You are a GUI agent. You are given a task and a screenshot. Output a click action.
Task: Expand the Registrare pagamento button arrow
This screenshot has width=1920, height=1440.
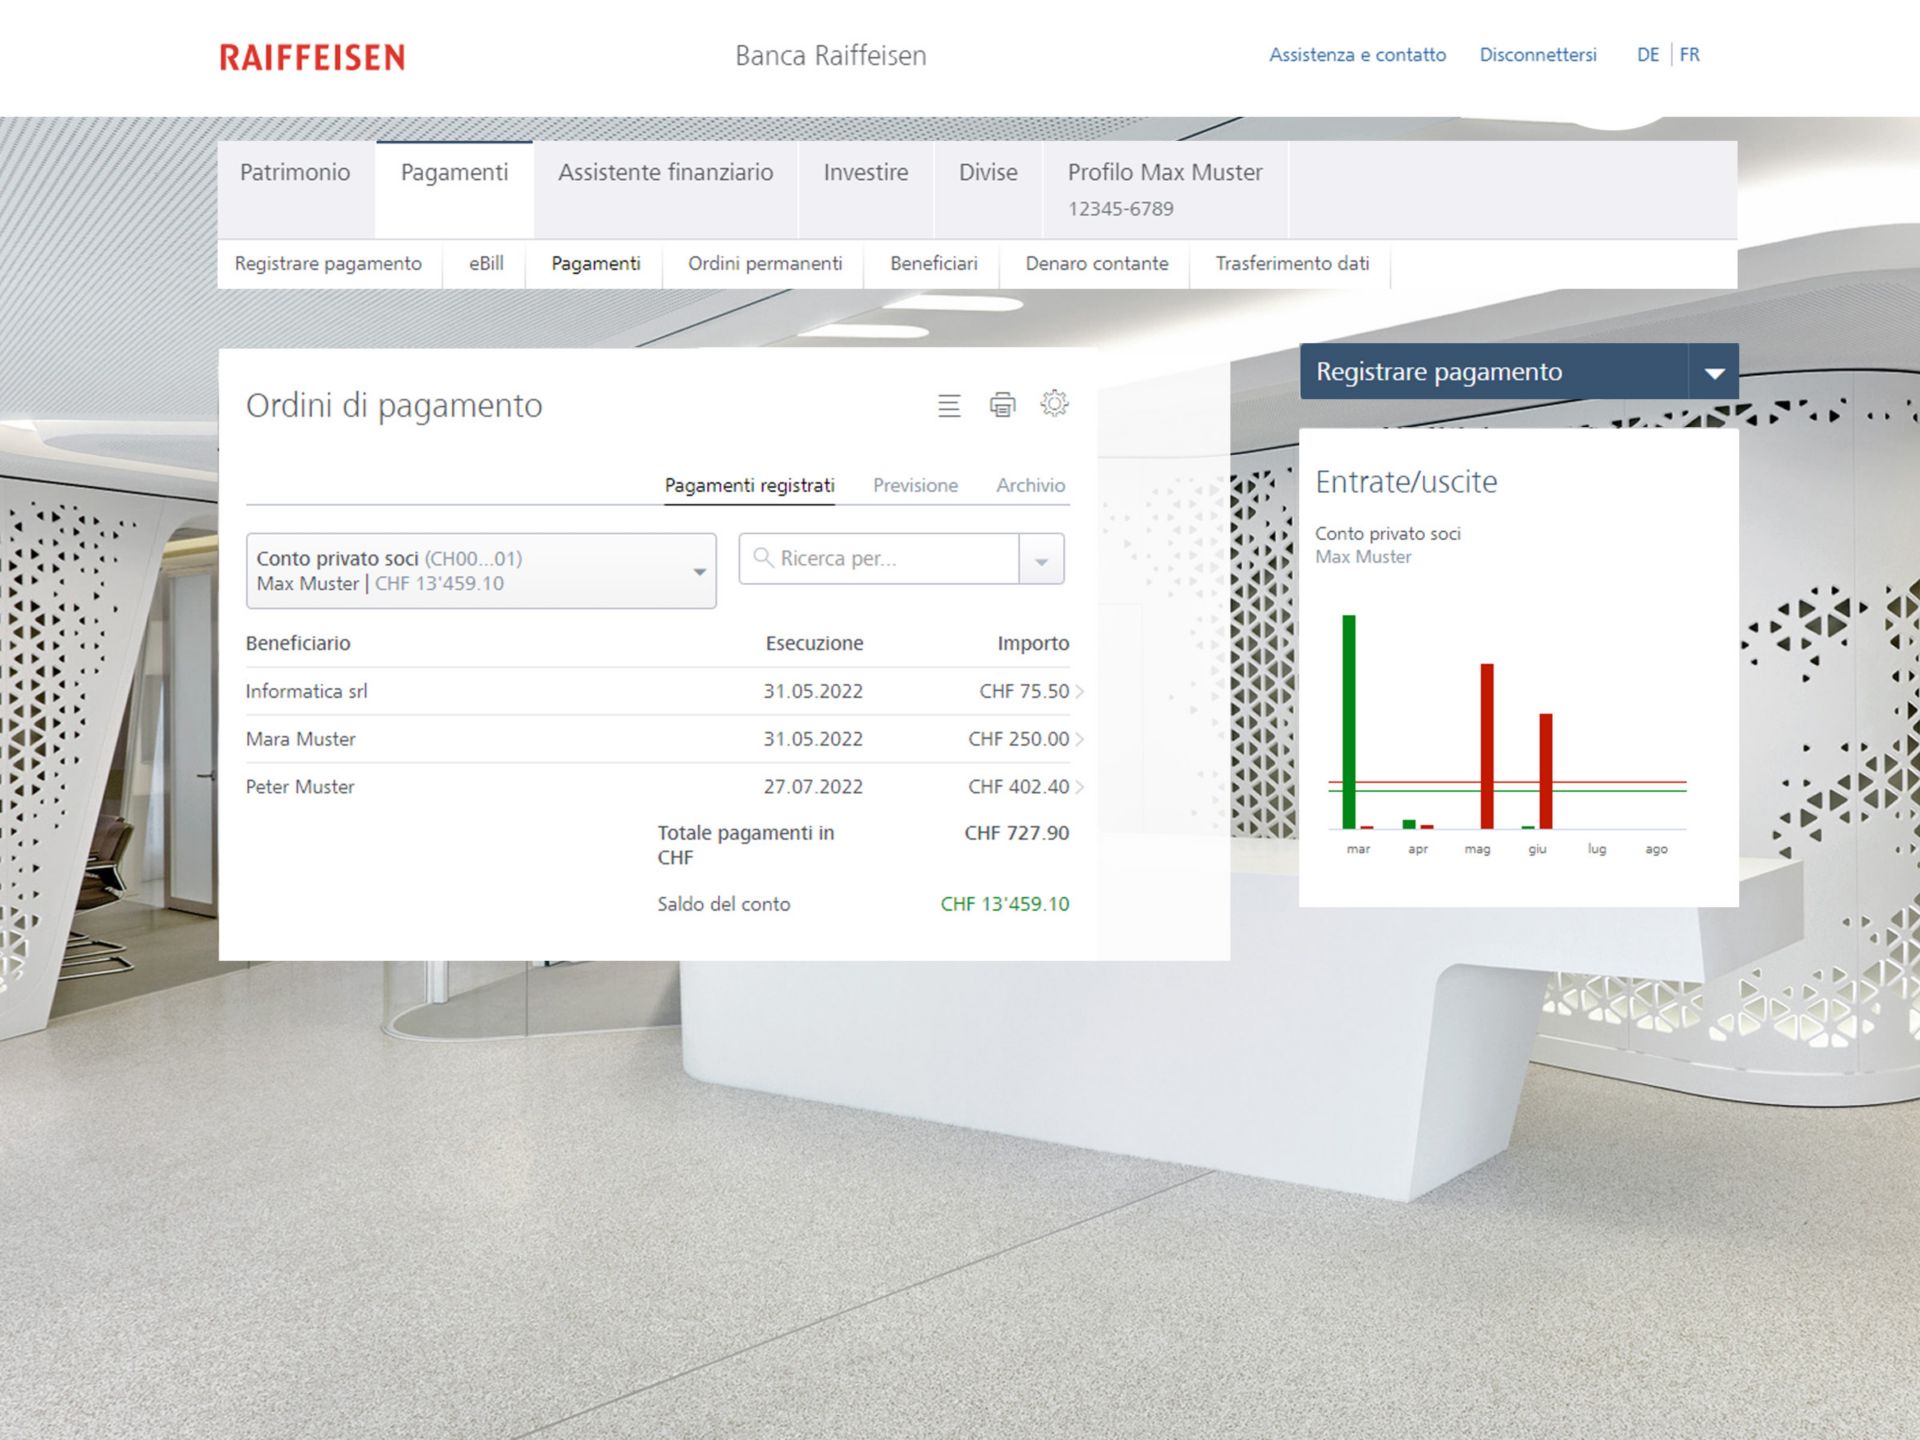[1714, 373]
